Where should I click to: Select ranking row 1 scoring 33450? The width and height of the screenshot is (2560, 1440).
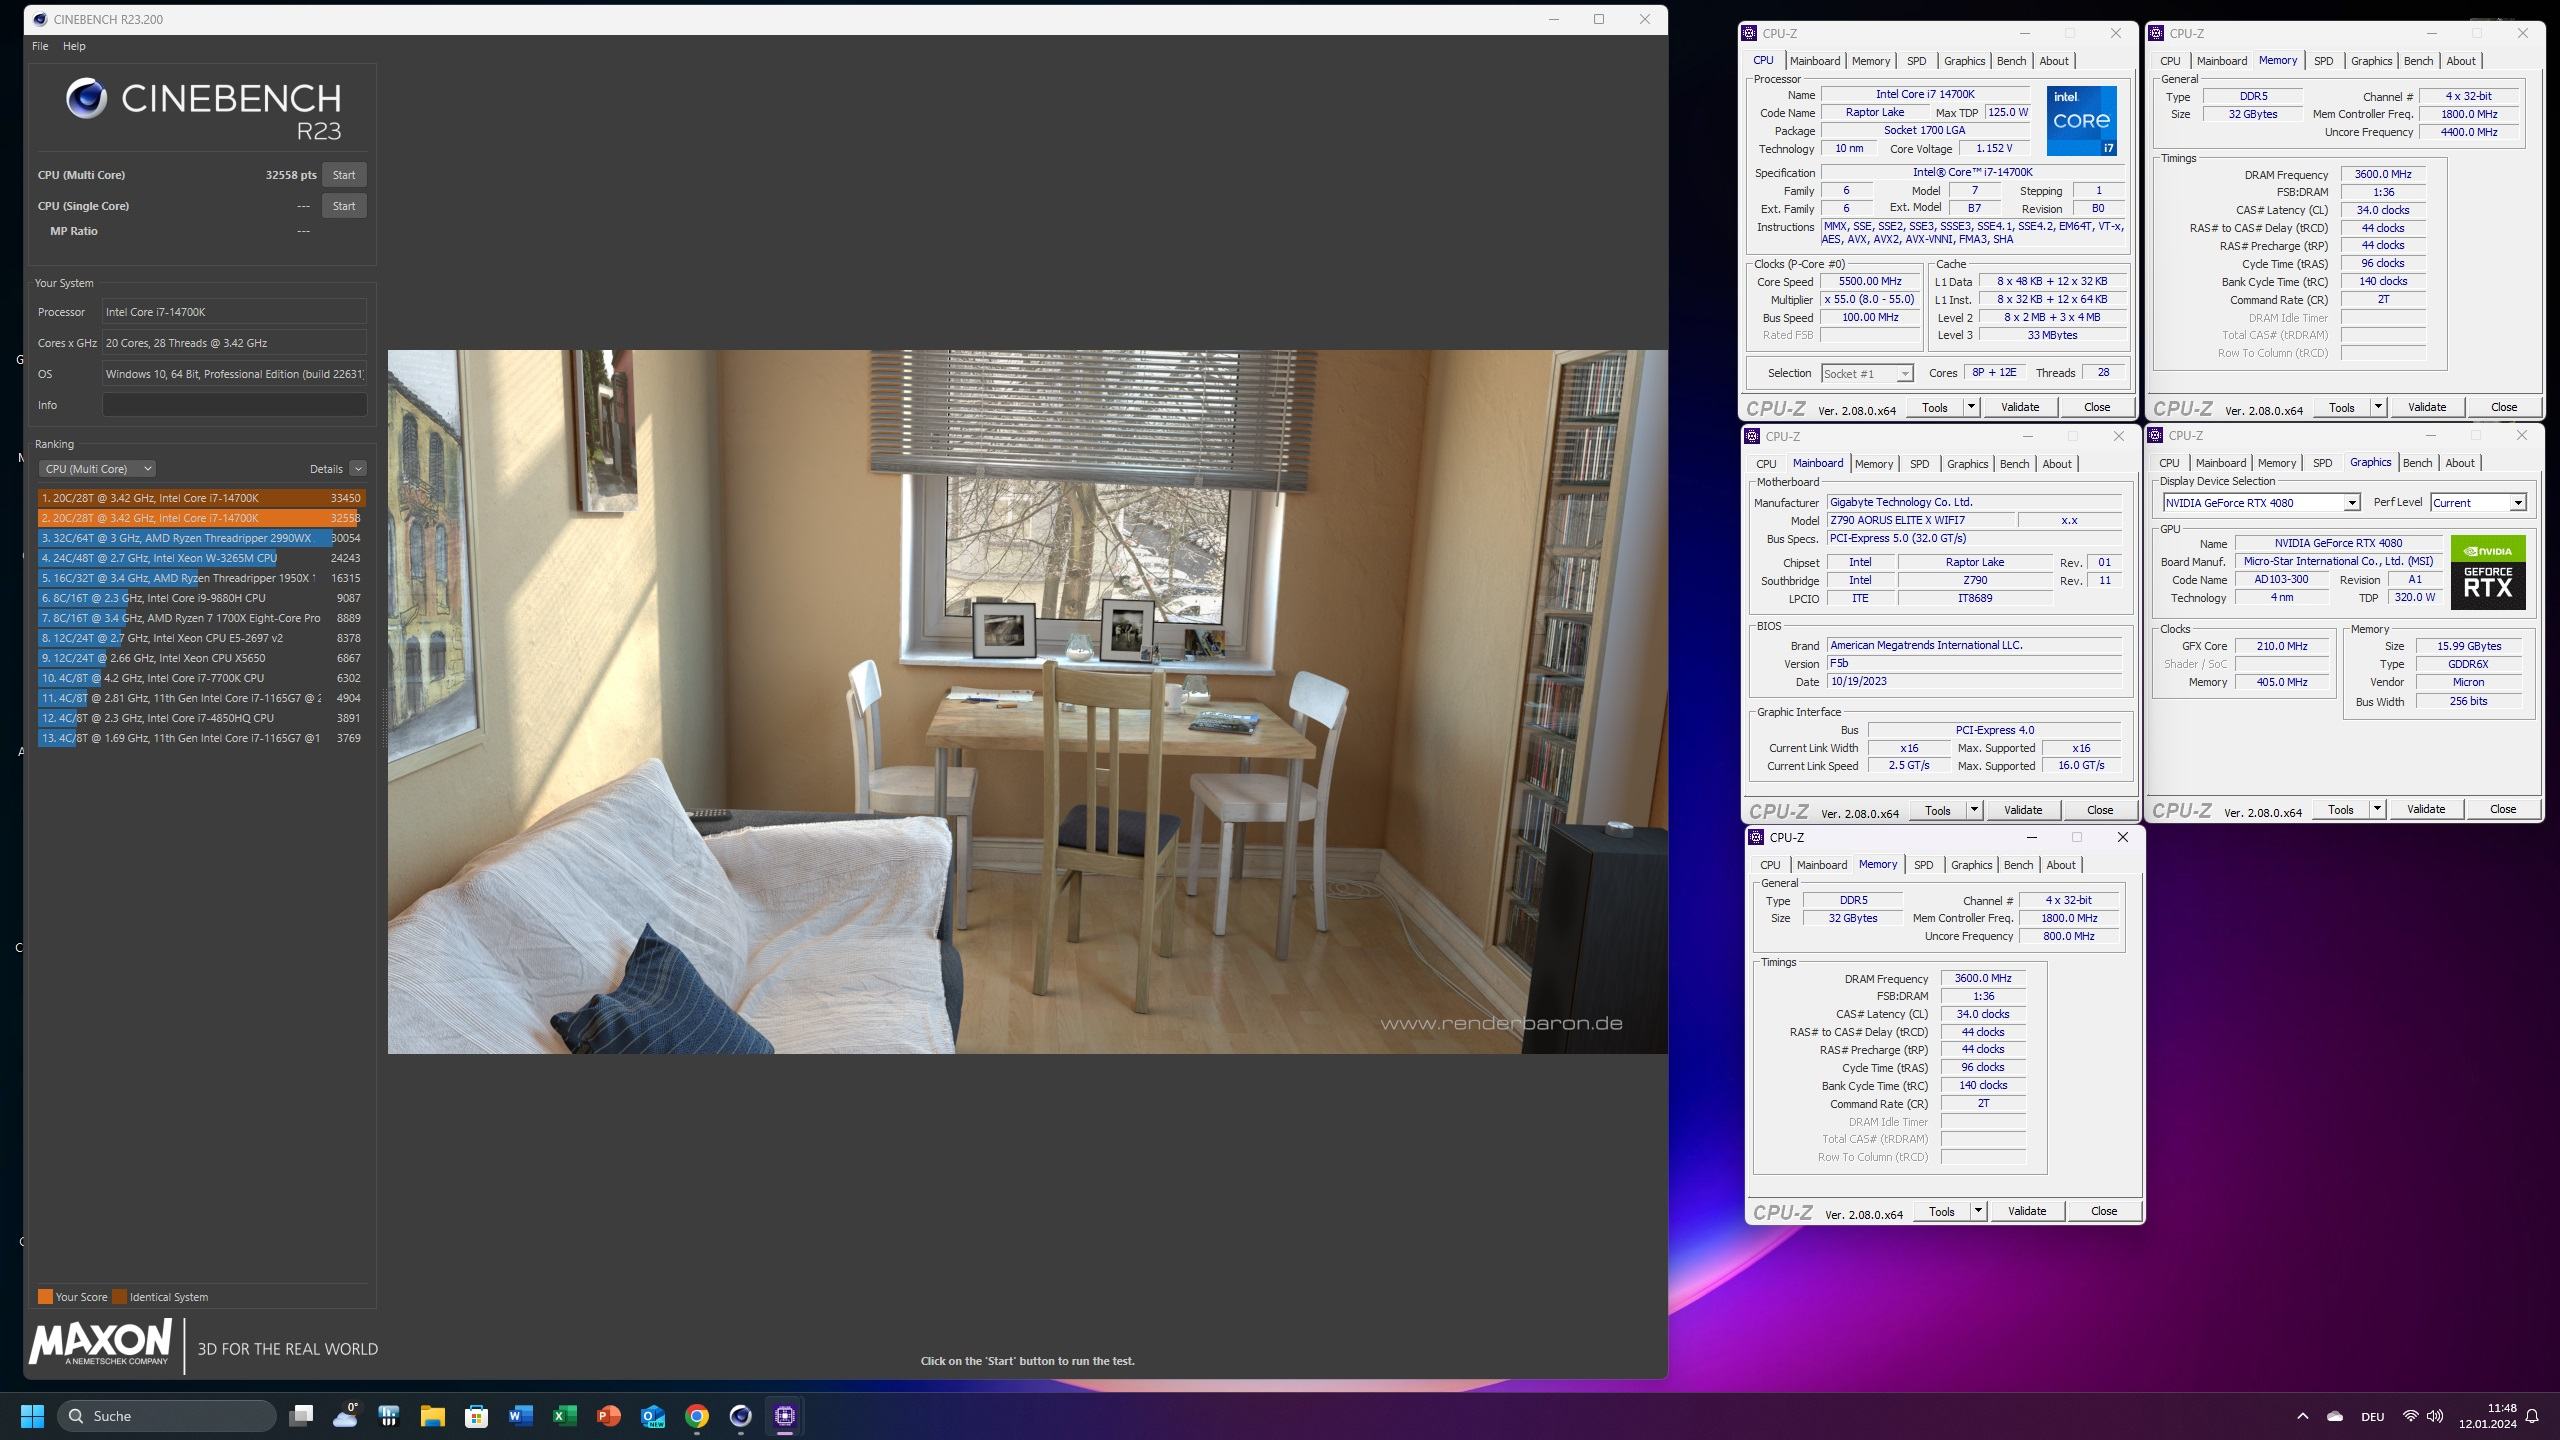pyautogui.click(x=202, y=498)
